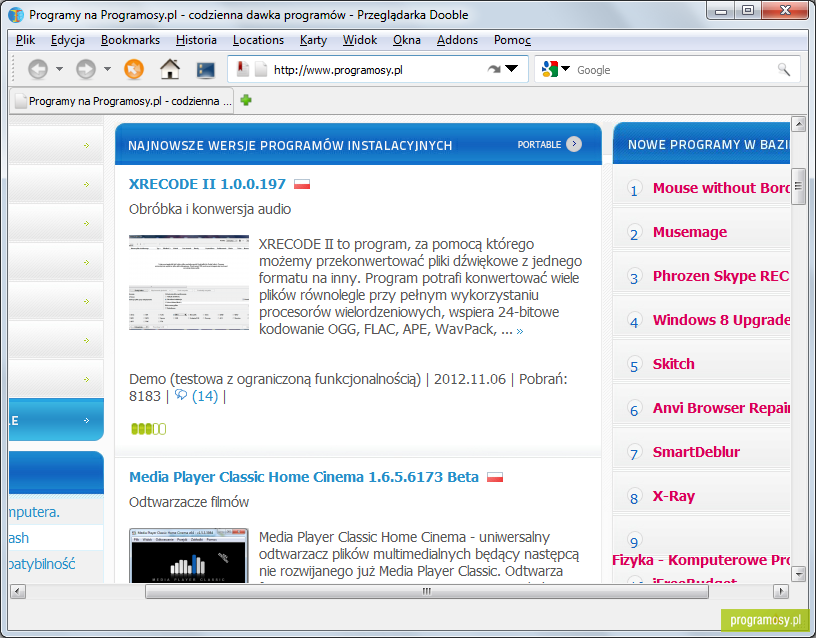Click the bookmark icon in address bar

point(243,69)
